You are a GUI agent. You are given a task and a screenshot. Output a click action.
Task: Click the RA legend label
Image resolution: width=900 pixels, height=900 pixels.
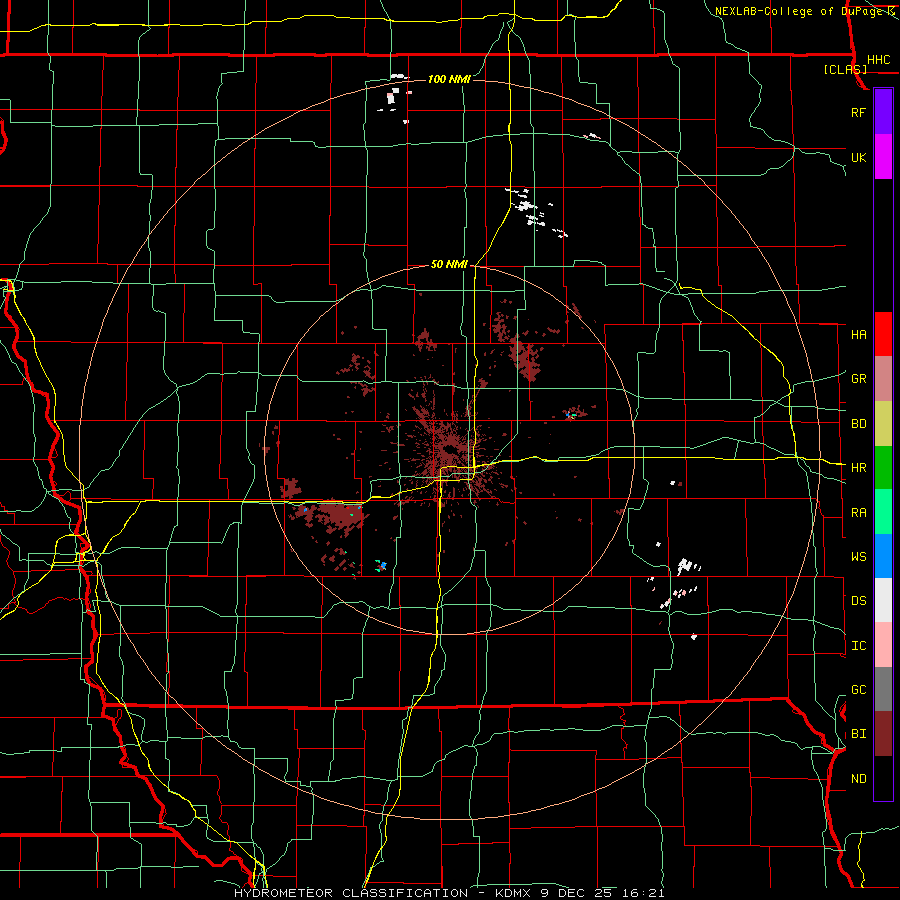coord(859,513)
